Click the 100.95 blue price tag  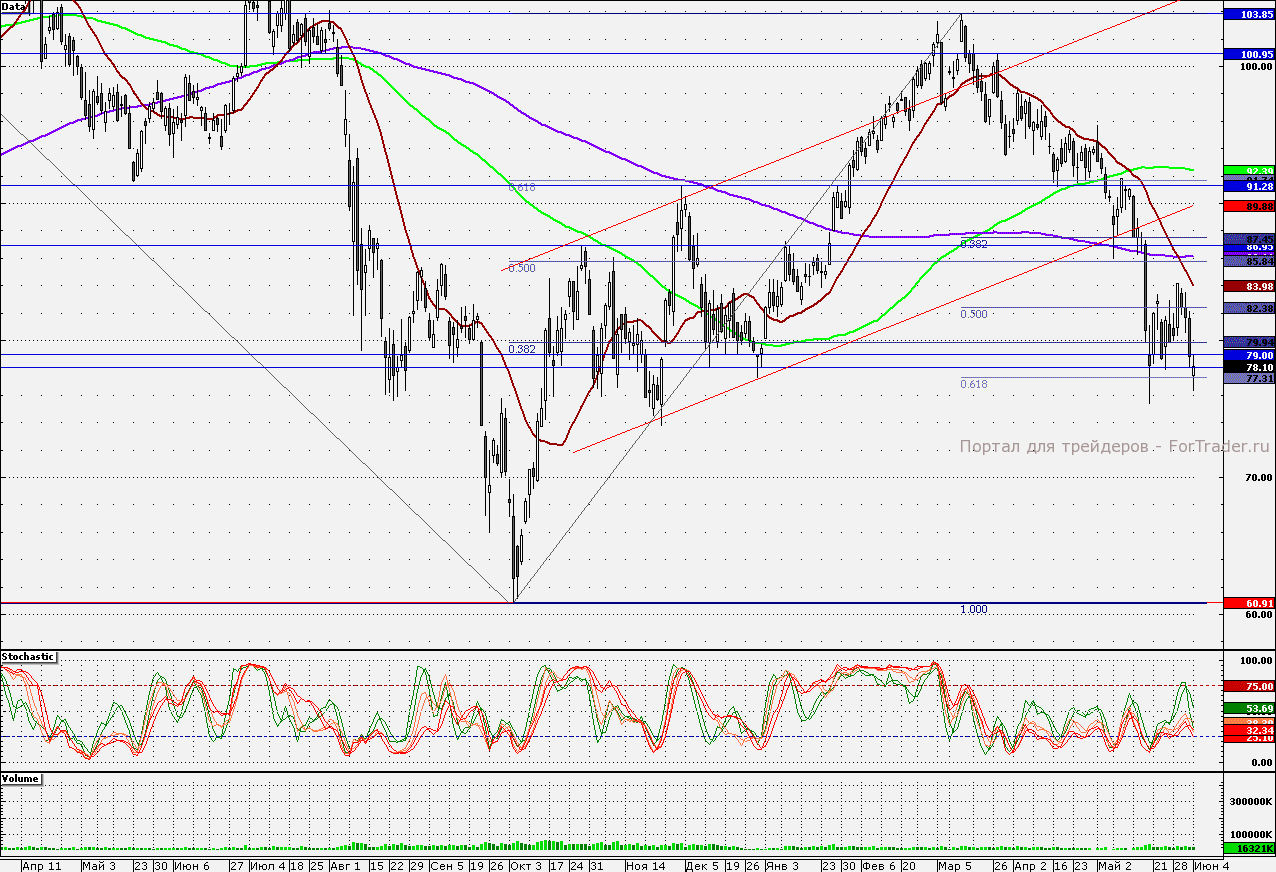click(x=1250, y=53)
